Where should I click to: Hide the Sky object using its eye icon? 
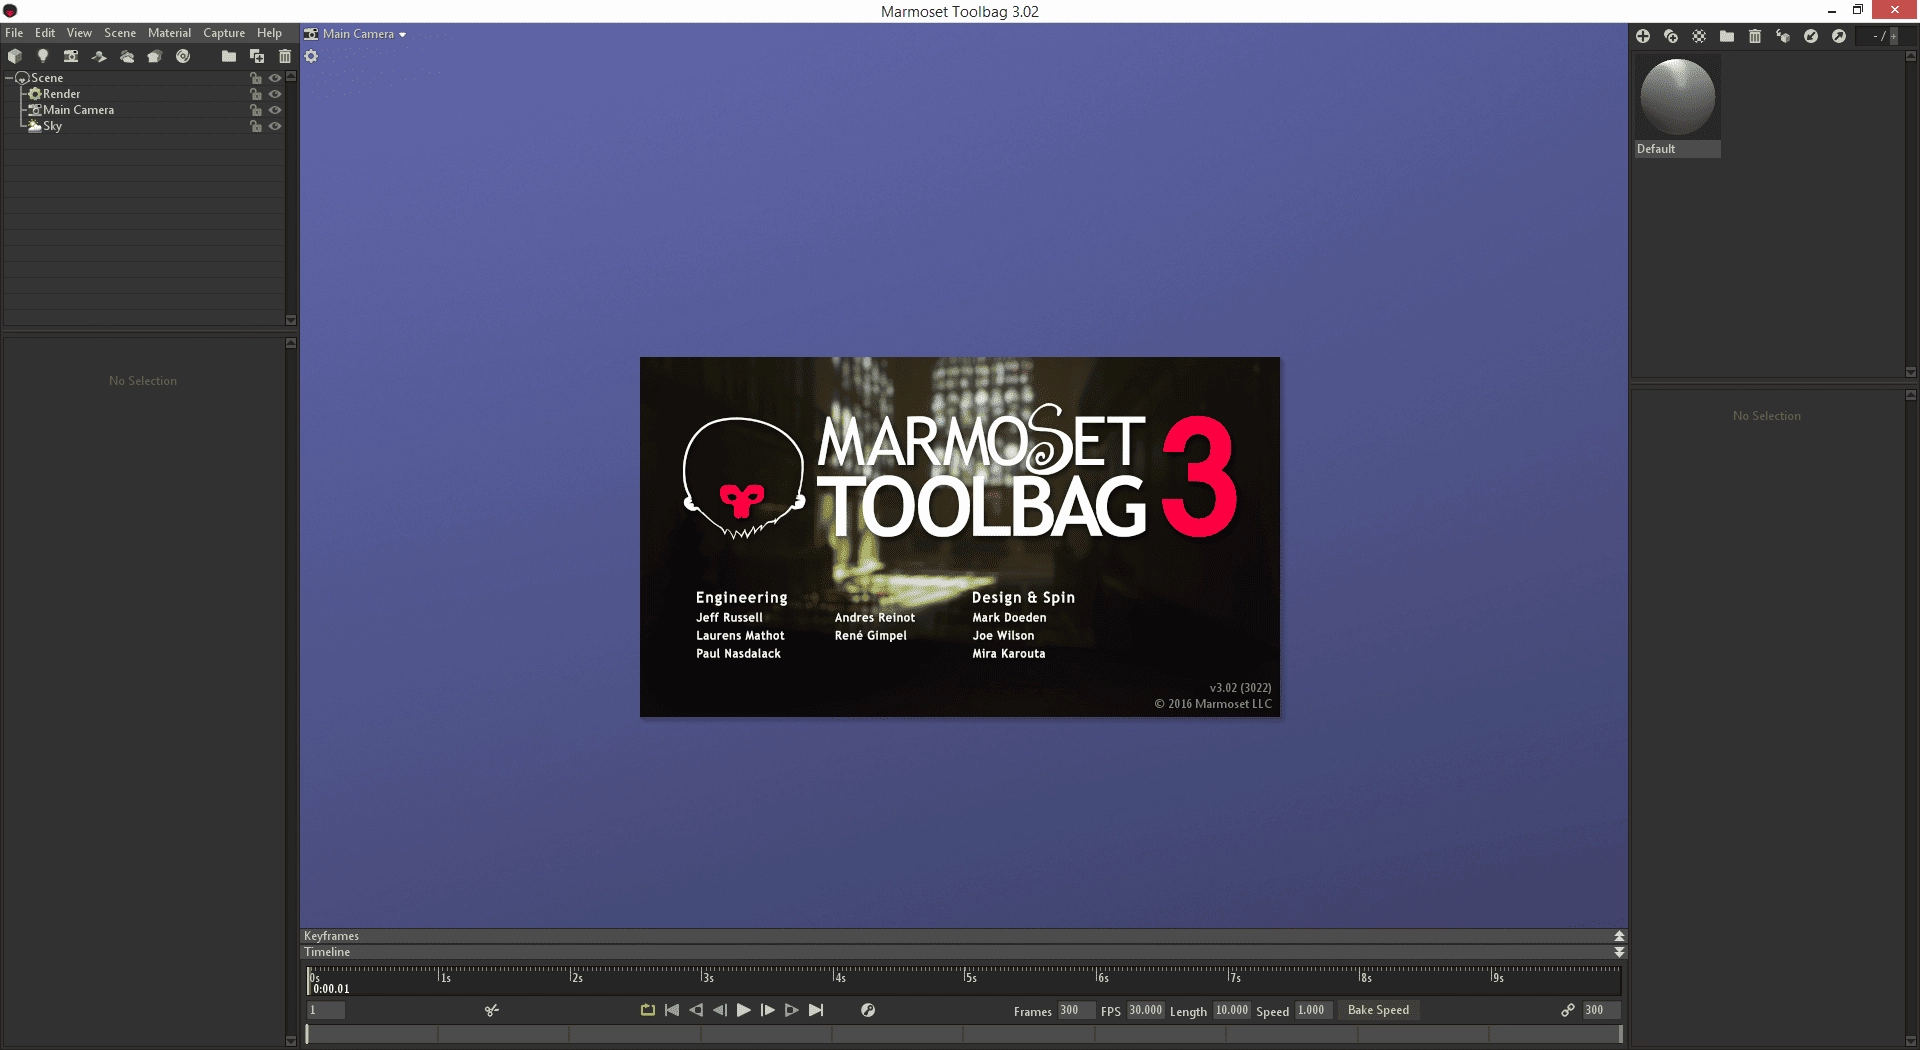[x=275, y=126]
